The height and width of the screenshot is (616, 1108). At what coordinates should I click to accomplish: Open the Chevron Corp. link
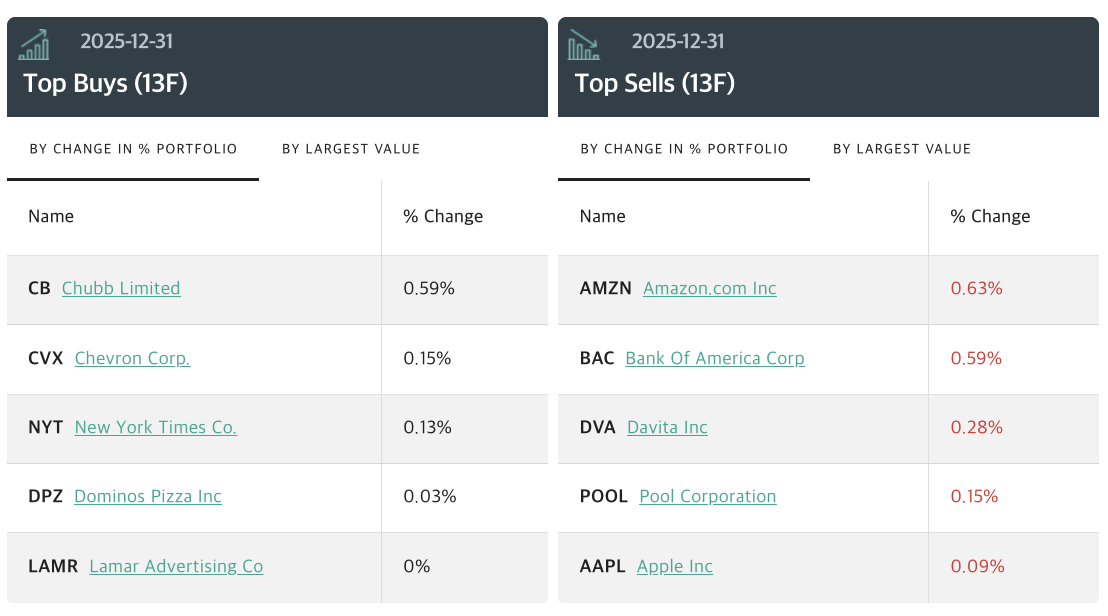pos(132,358)
